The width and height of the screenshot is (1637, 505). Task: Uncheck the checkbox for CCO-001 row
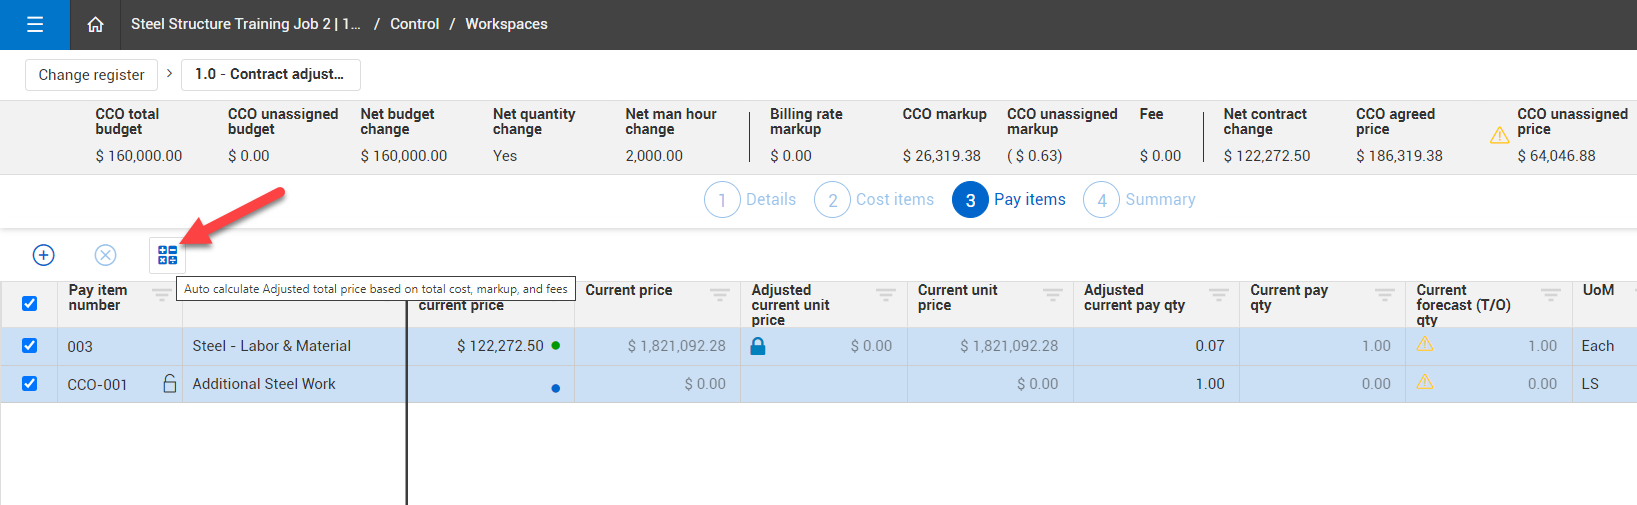(30, 384)
